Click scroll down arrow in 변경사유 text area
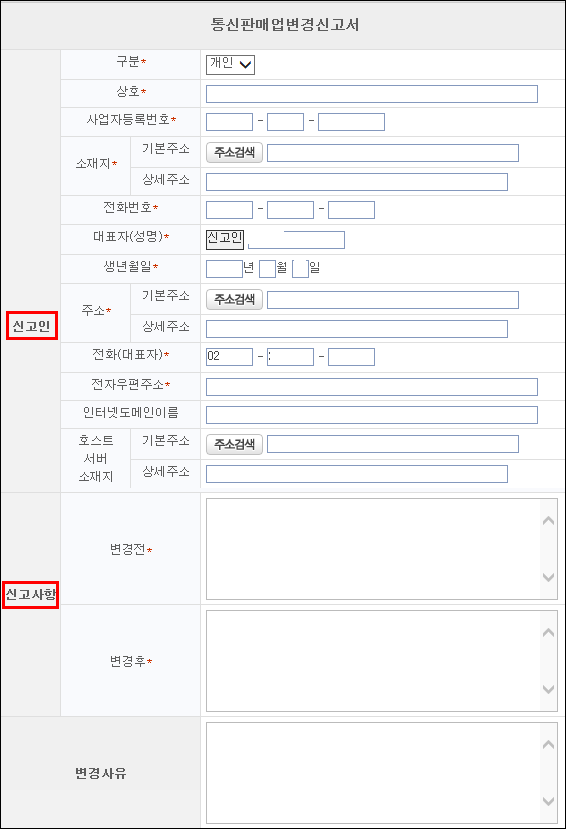566x829 pixels. pos(549,802)
